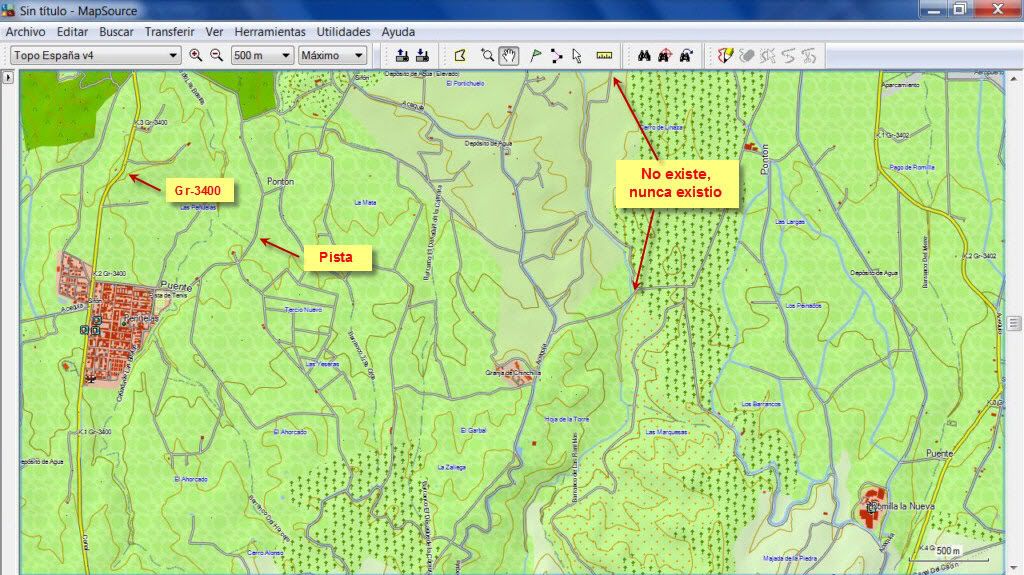1024x575 pixels.
Task: Select the waypoint flag tool
Action: tap(536, 56)
